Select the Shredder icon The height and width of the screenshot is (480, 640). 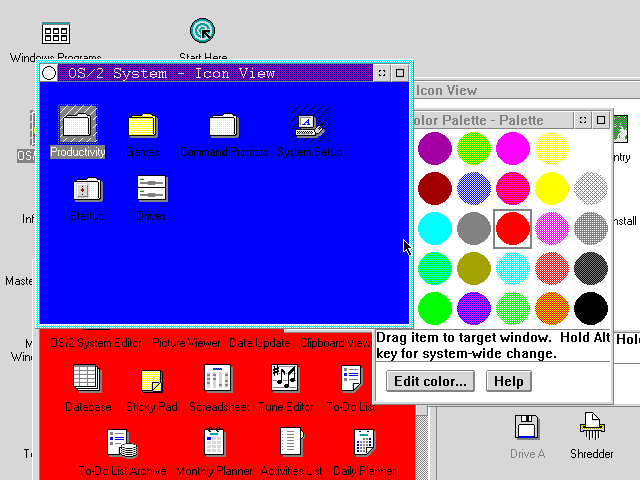pos(592,426)
